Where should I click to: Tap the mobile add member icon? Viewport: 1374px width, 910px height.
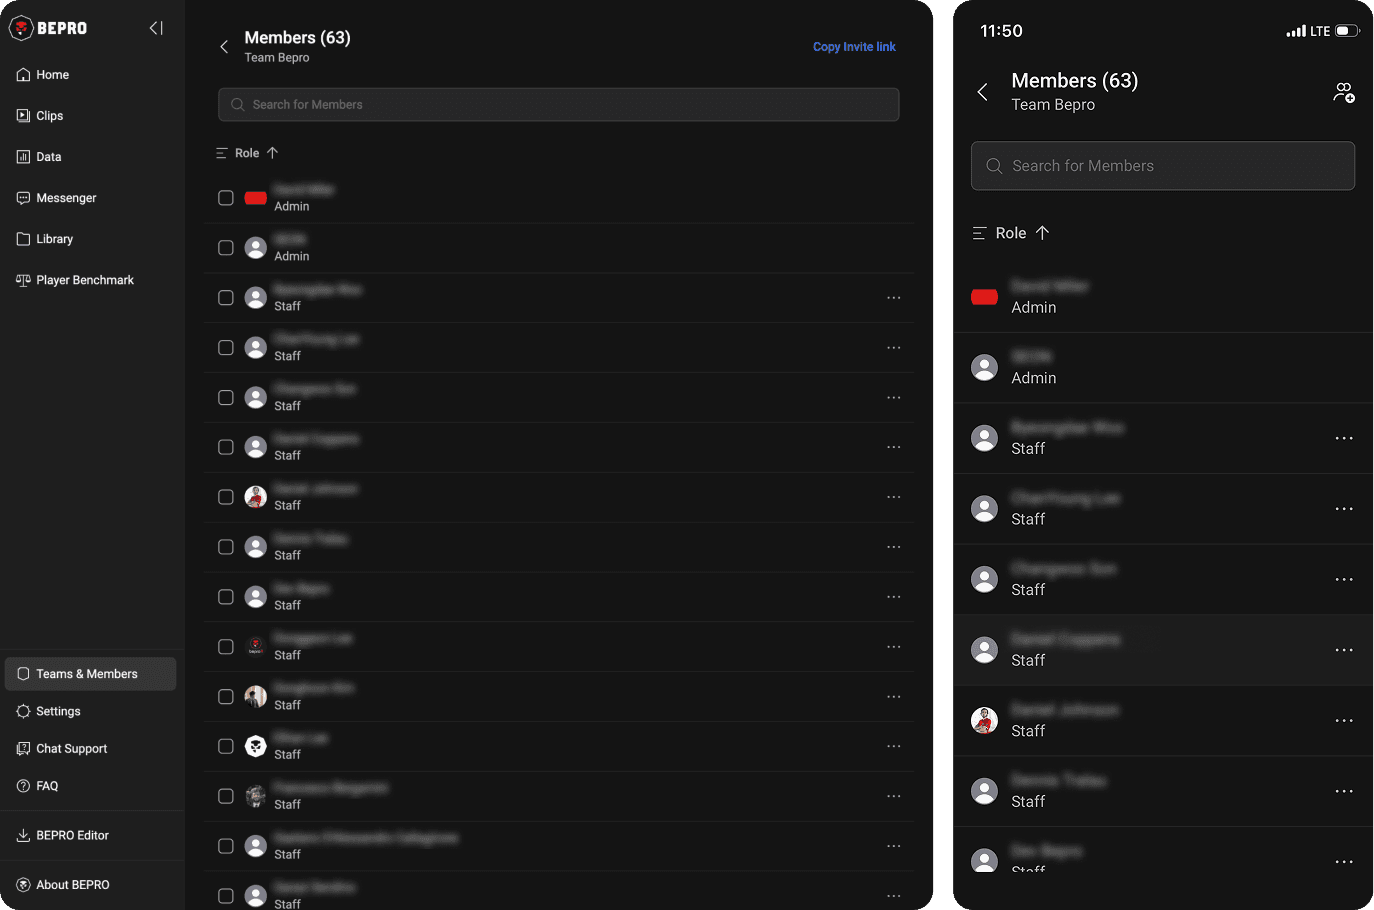[x=1344, y=93]
